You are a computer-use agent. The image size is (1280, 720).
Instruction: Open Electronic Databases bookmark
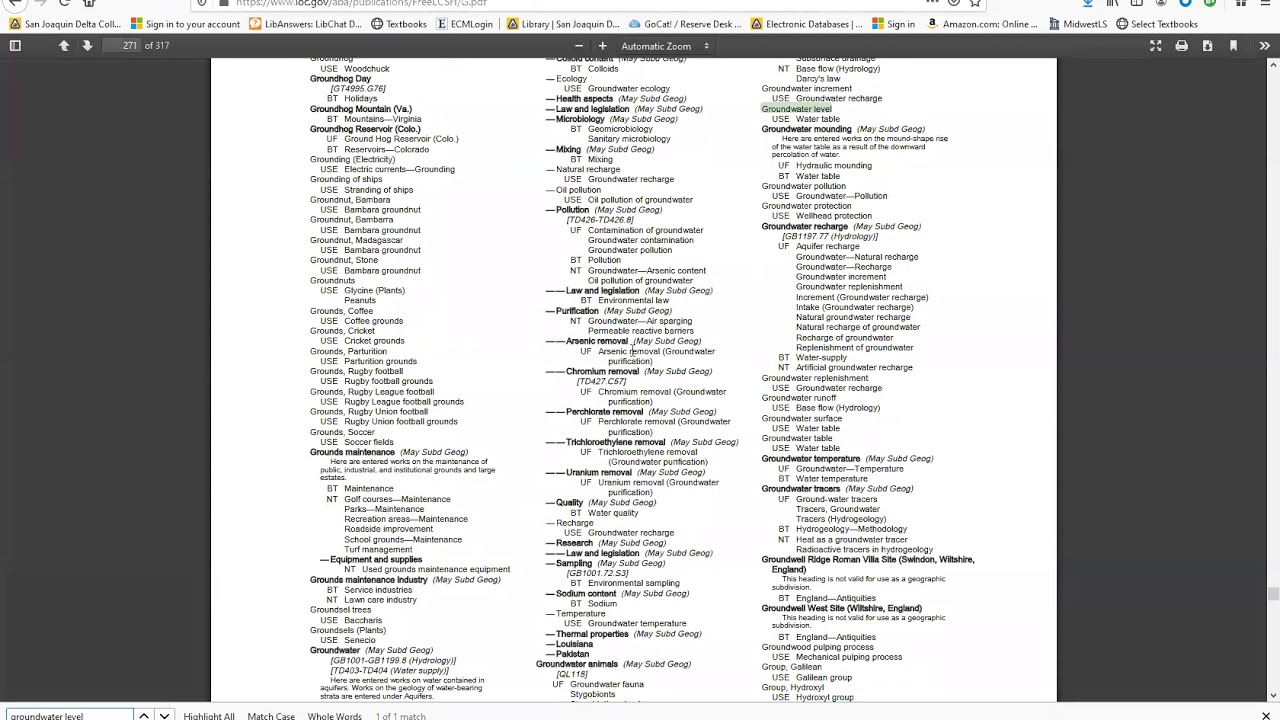click(806, 24)
